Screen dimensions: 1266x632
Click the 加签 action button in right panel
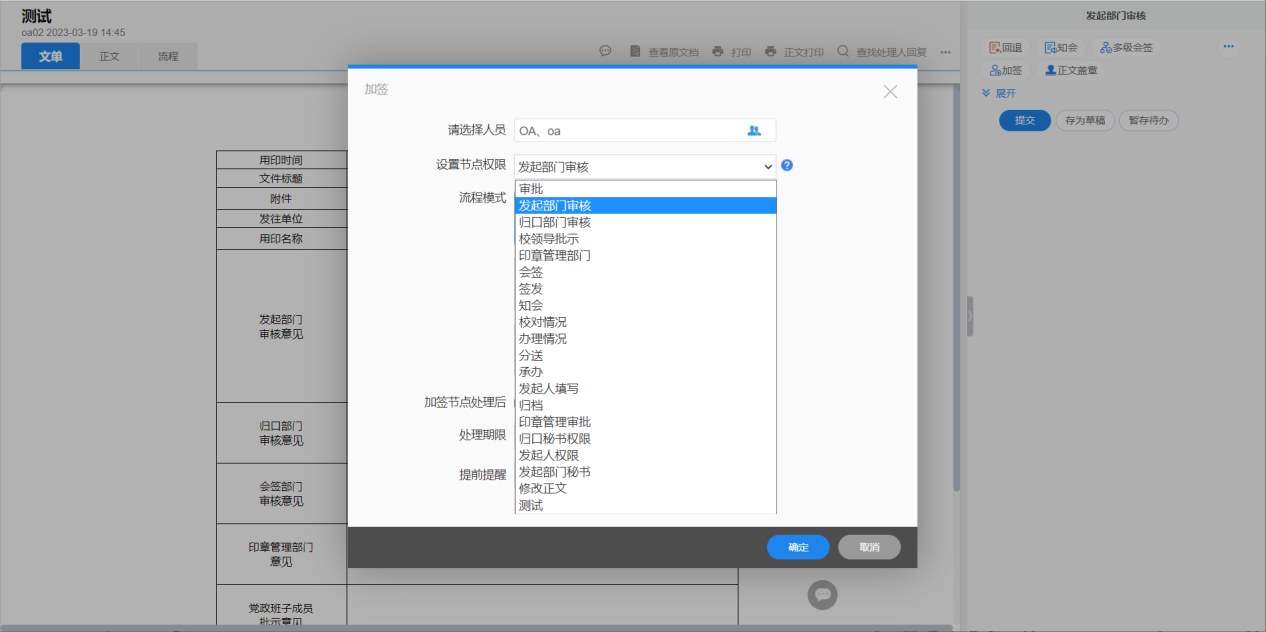(1005, 70)
